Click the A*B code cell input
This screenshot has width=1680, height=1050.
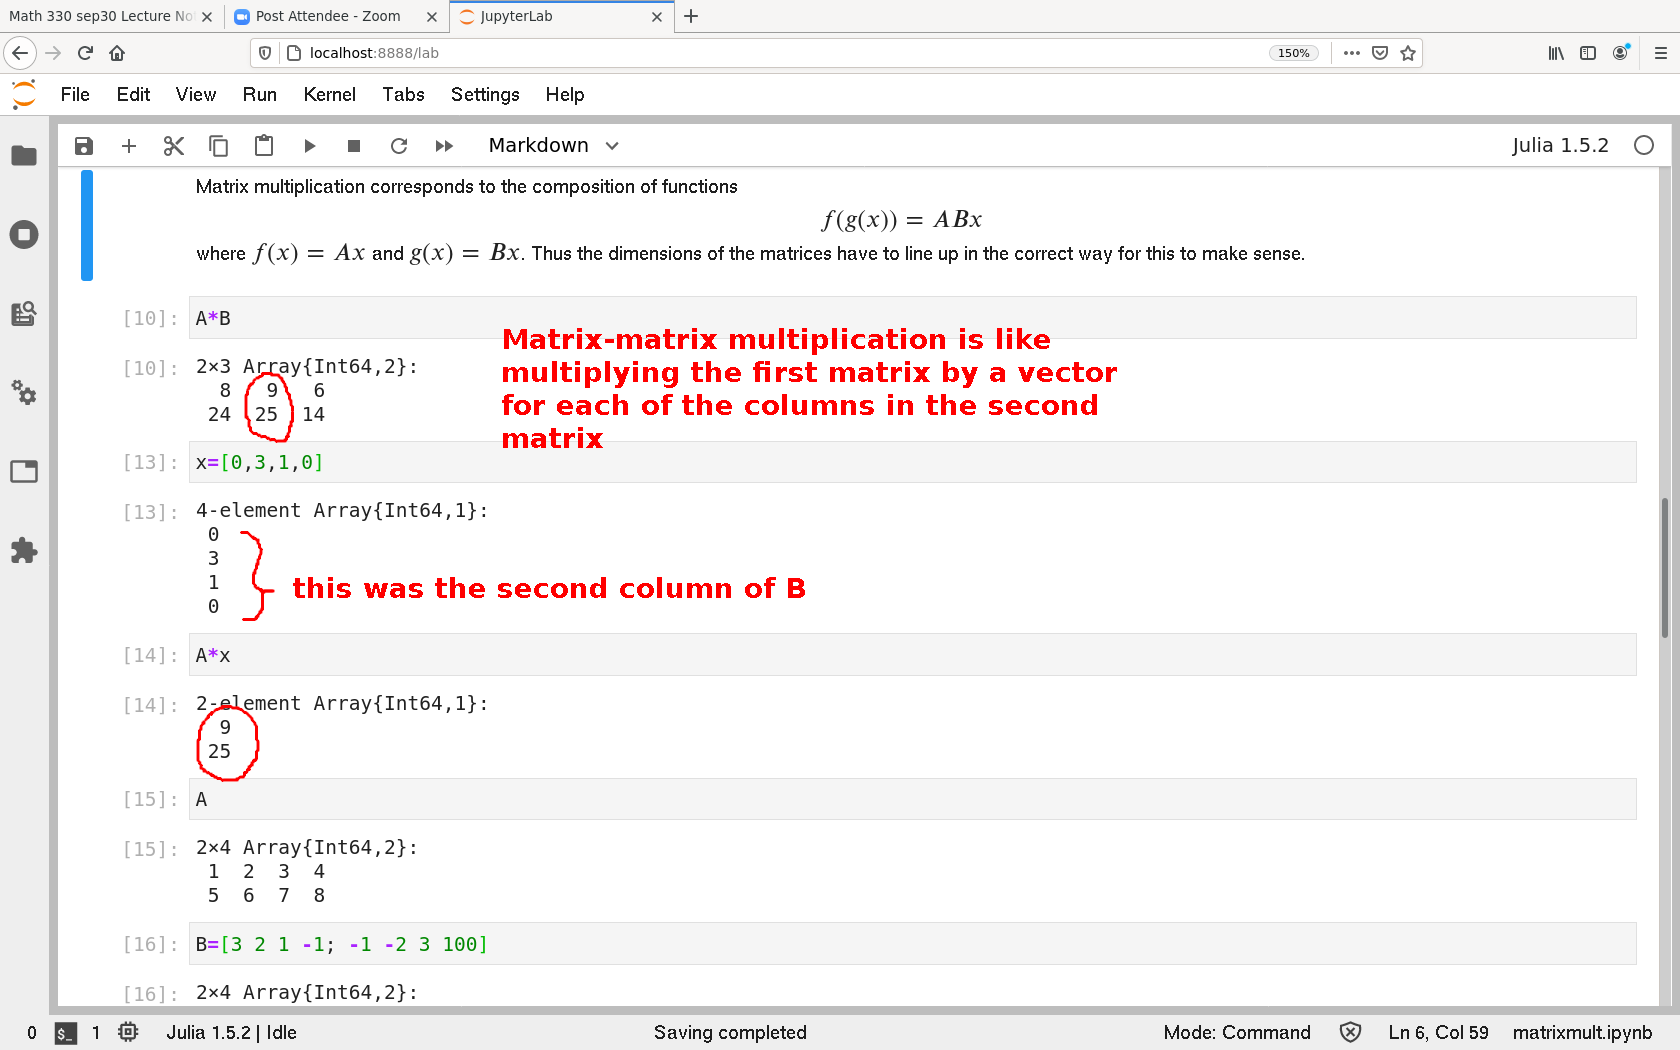pyautogui.click(x=900, y=318)
